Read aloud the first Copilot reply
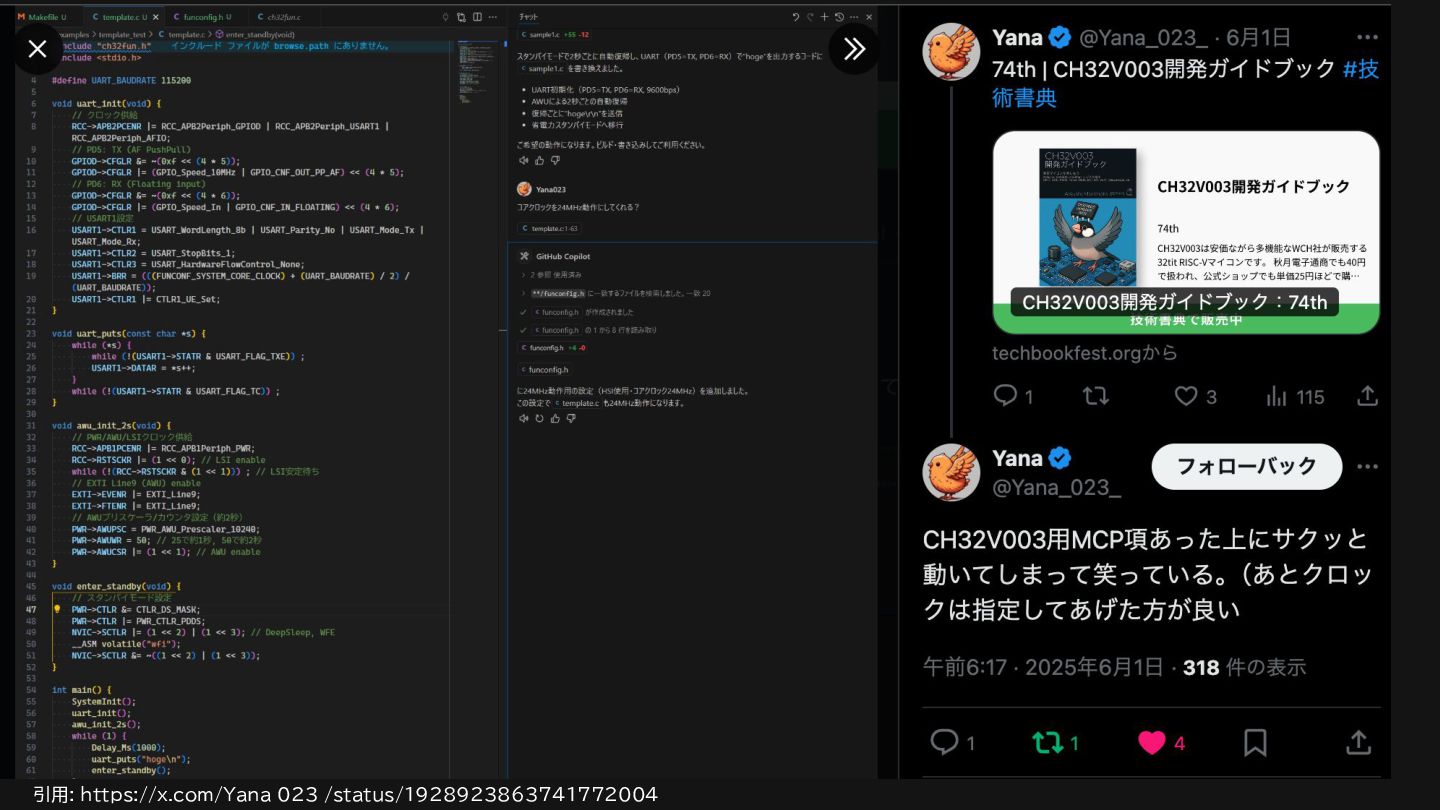 pos(523,160)
